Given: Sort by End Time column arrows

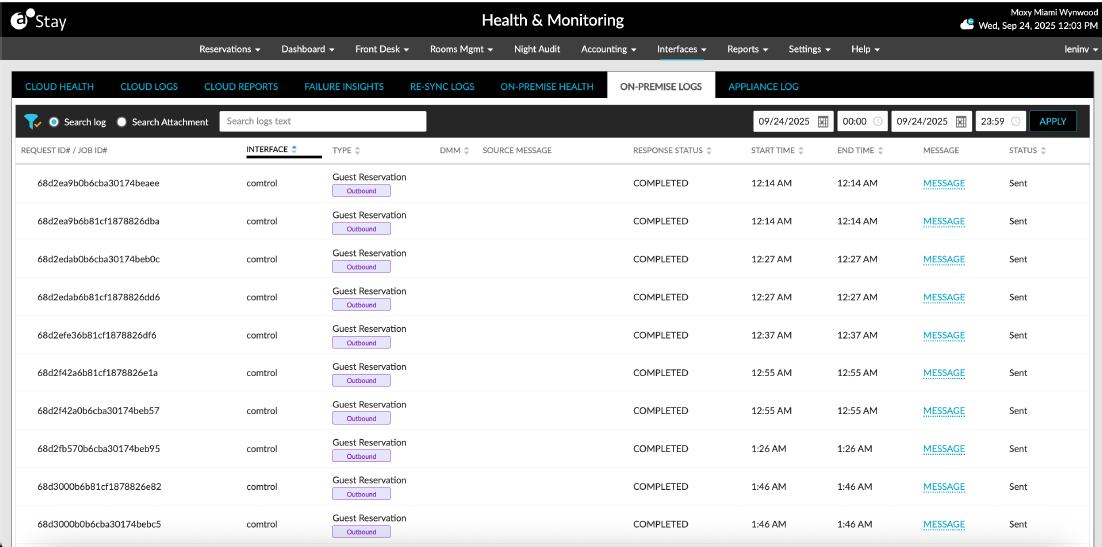Looking at the screenshot, I should coord(881,150).
